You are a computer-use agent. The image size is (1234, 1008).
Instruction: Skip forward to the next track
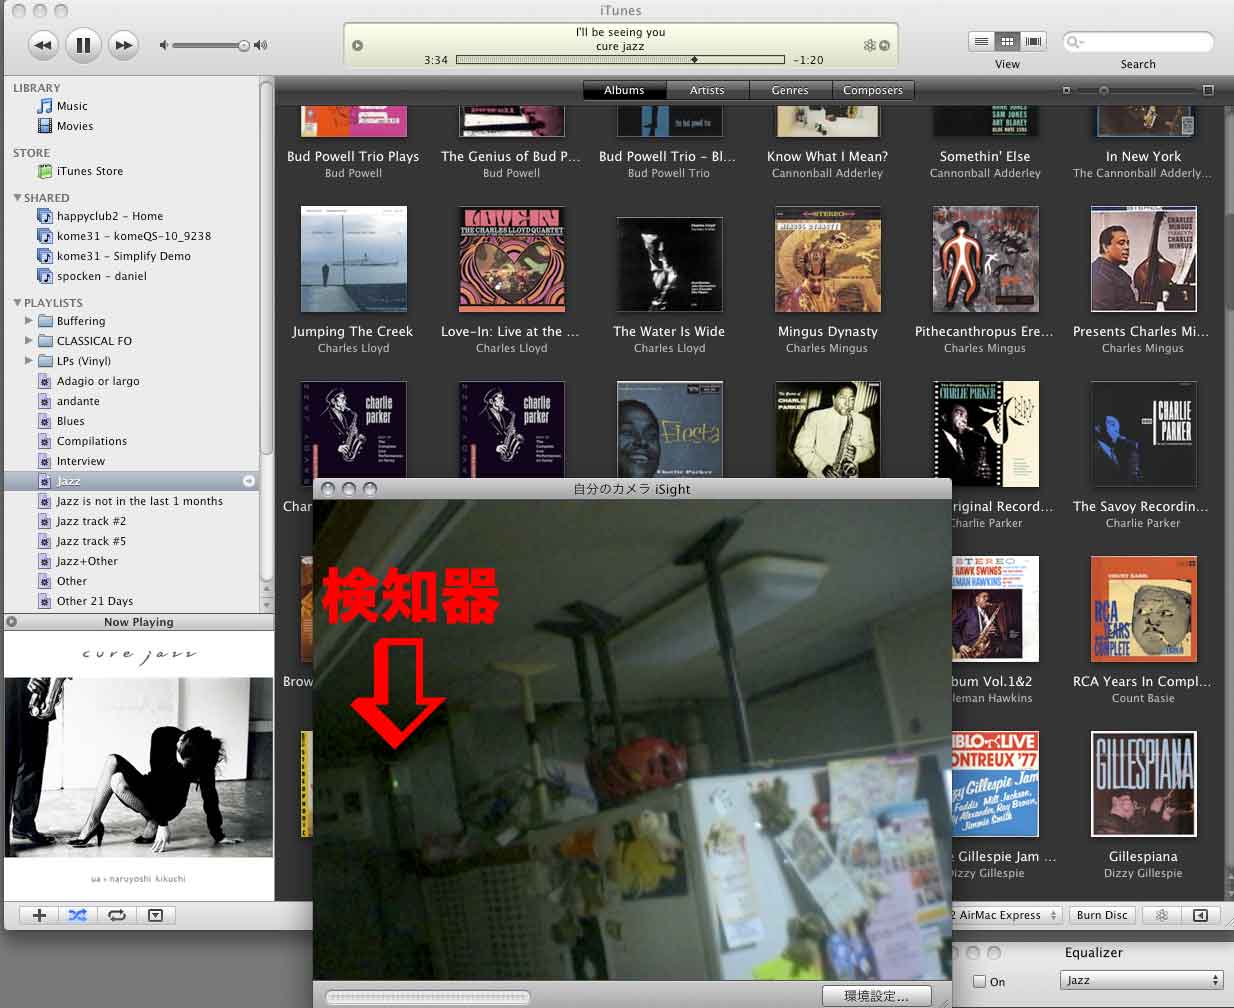(x=123, y=44)
